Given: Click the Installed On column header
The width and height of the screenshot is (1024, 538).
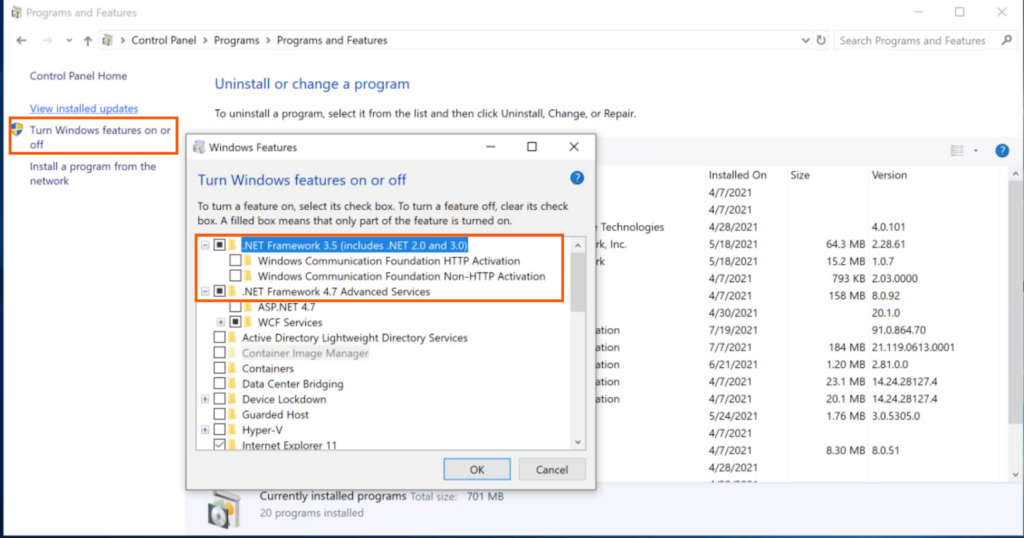Looking at the screenshot, I should pos(737,175).
